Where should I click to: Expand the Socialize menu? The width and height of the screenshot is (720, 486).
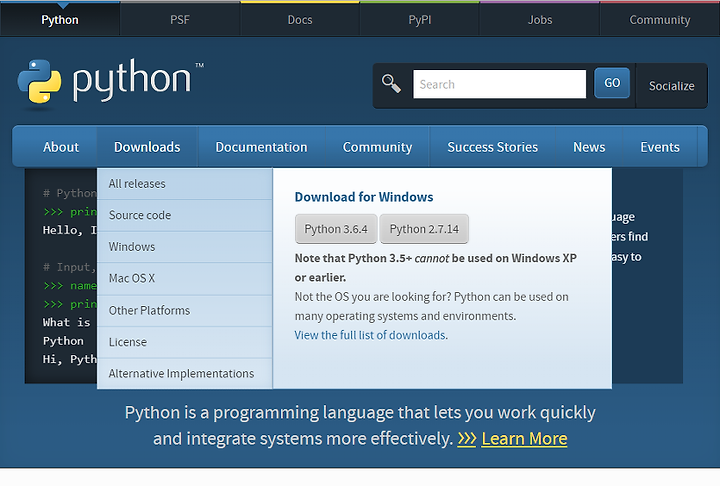pos(671,86)
